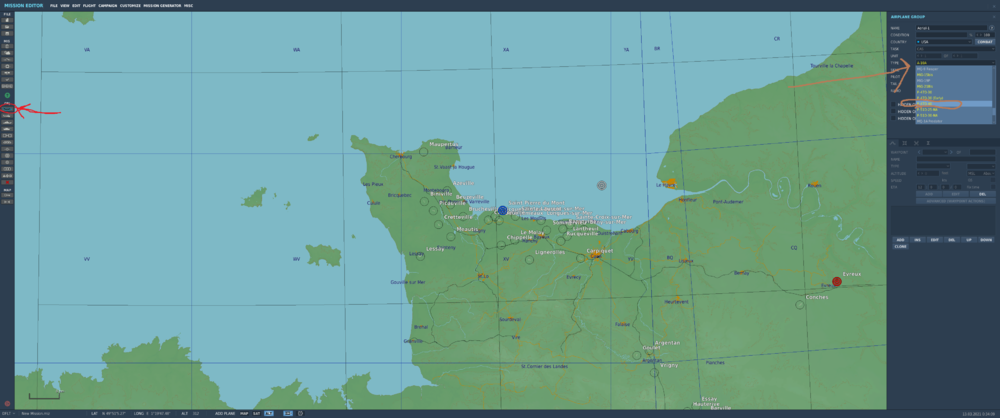Open the MISSION GENERATOR menu

coord(162,5)
